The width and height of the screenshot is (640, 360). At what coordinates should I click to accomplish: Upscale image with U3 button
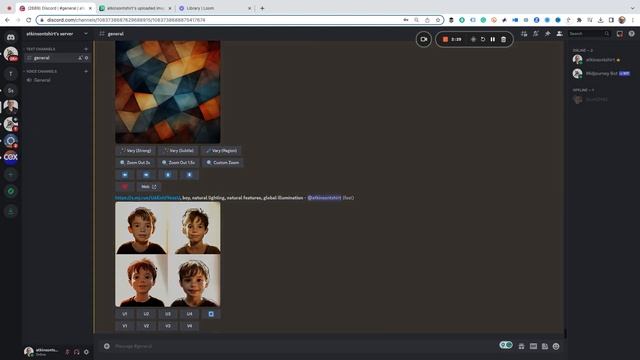pos(168,314)
